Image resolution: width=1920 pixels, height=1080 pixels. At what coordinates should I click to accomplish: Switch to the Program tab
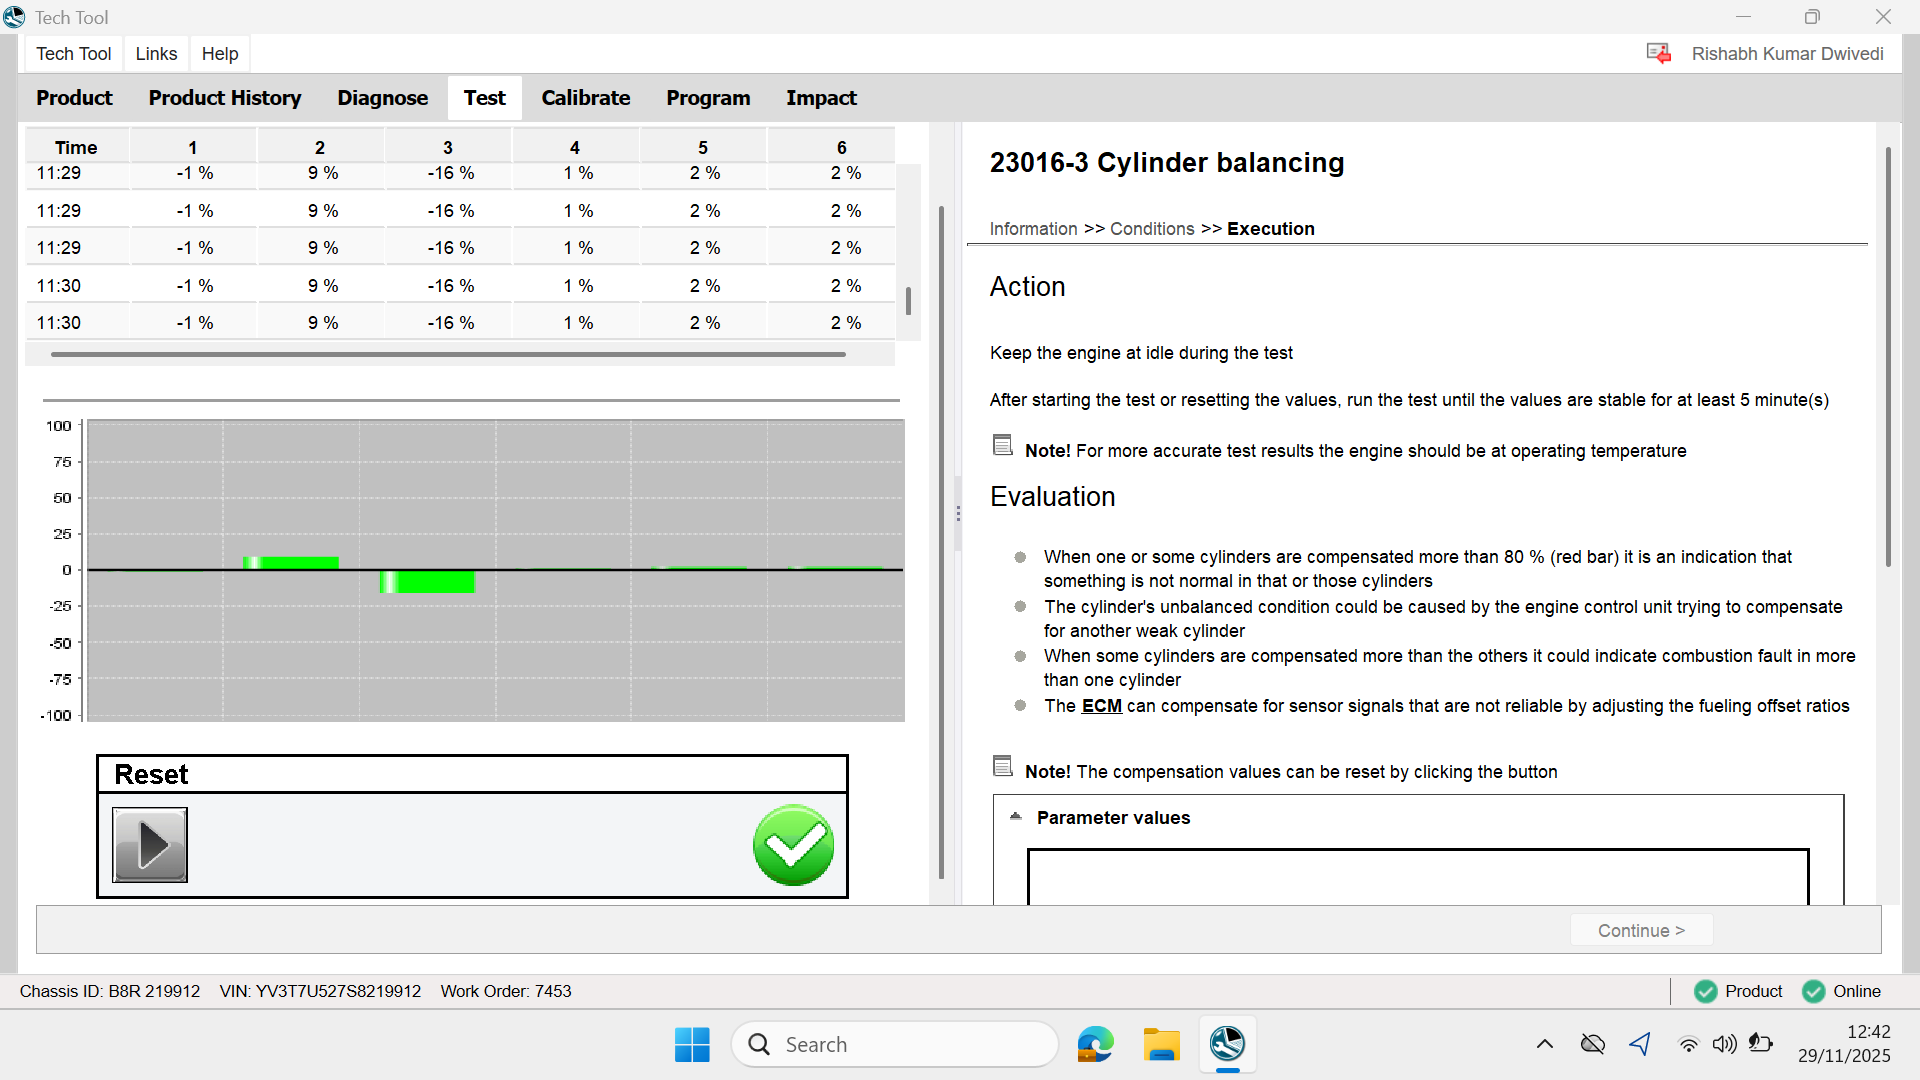[x=708, y=98]
